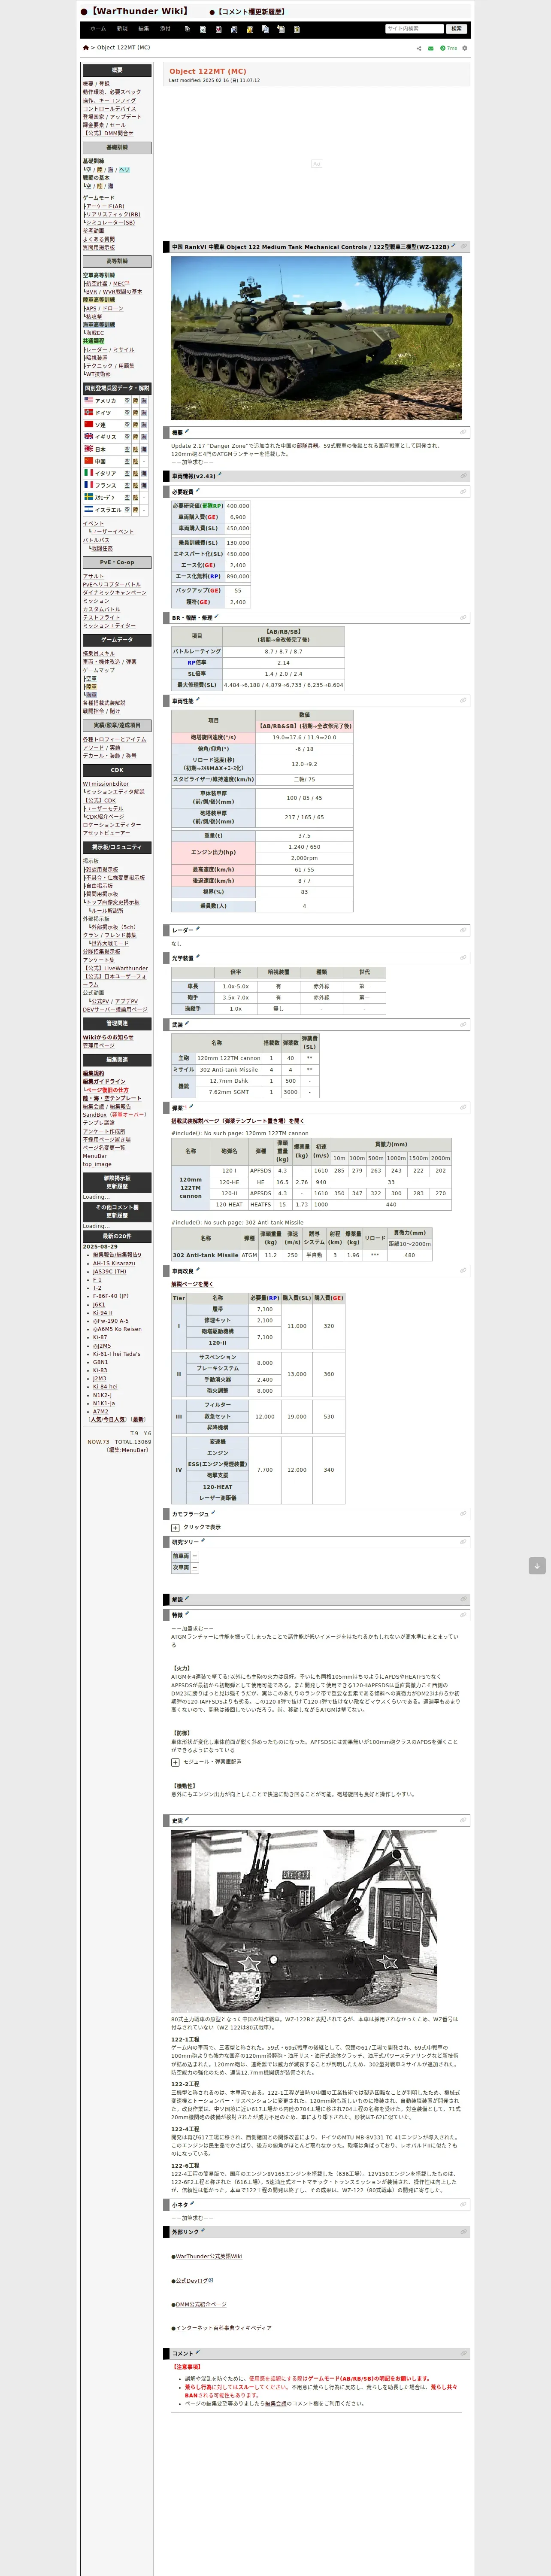Open the アメリカ 陸 ground vehicles link
Image resolution: width=551 pixels, height=2576 pixels.
point(137,400)
